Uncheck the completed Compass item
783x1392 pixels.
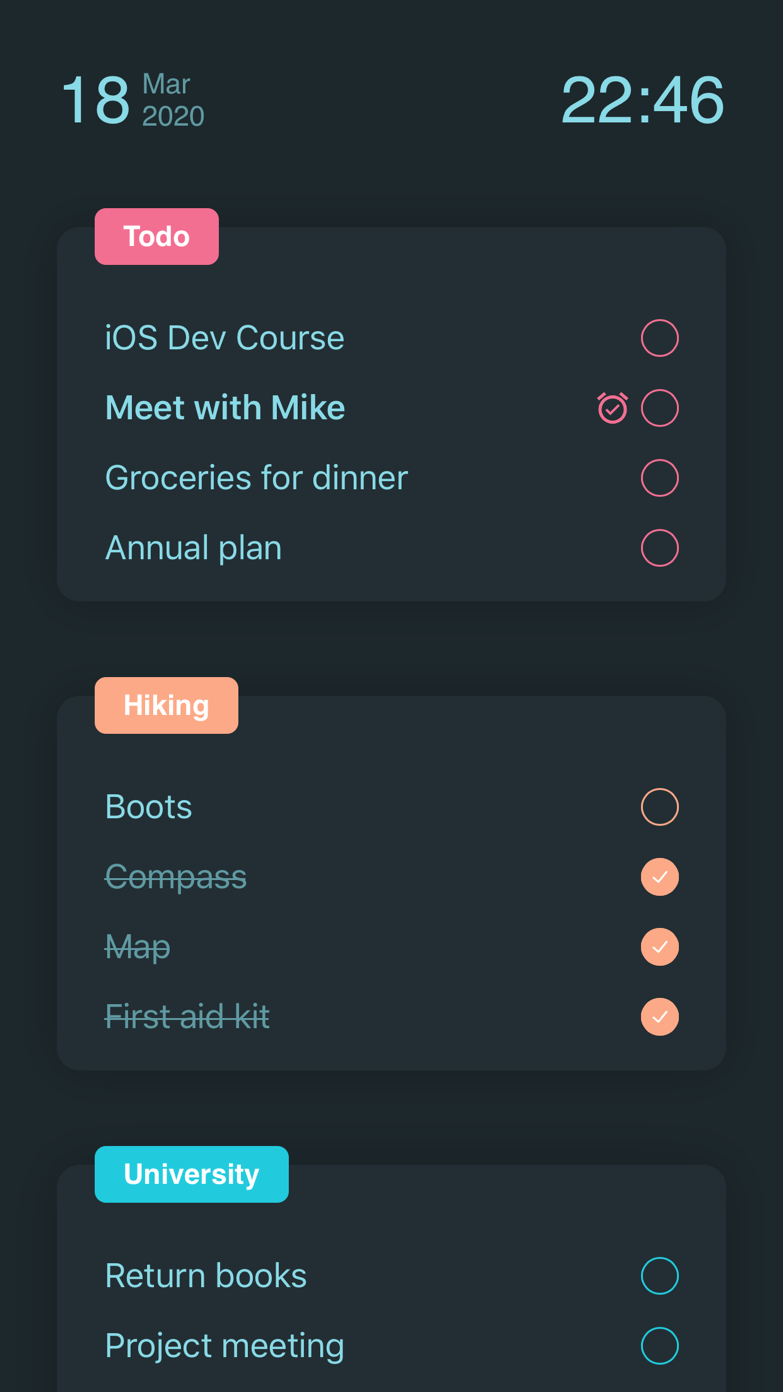[660, 877]
